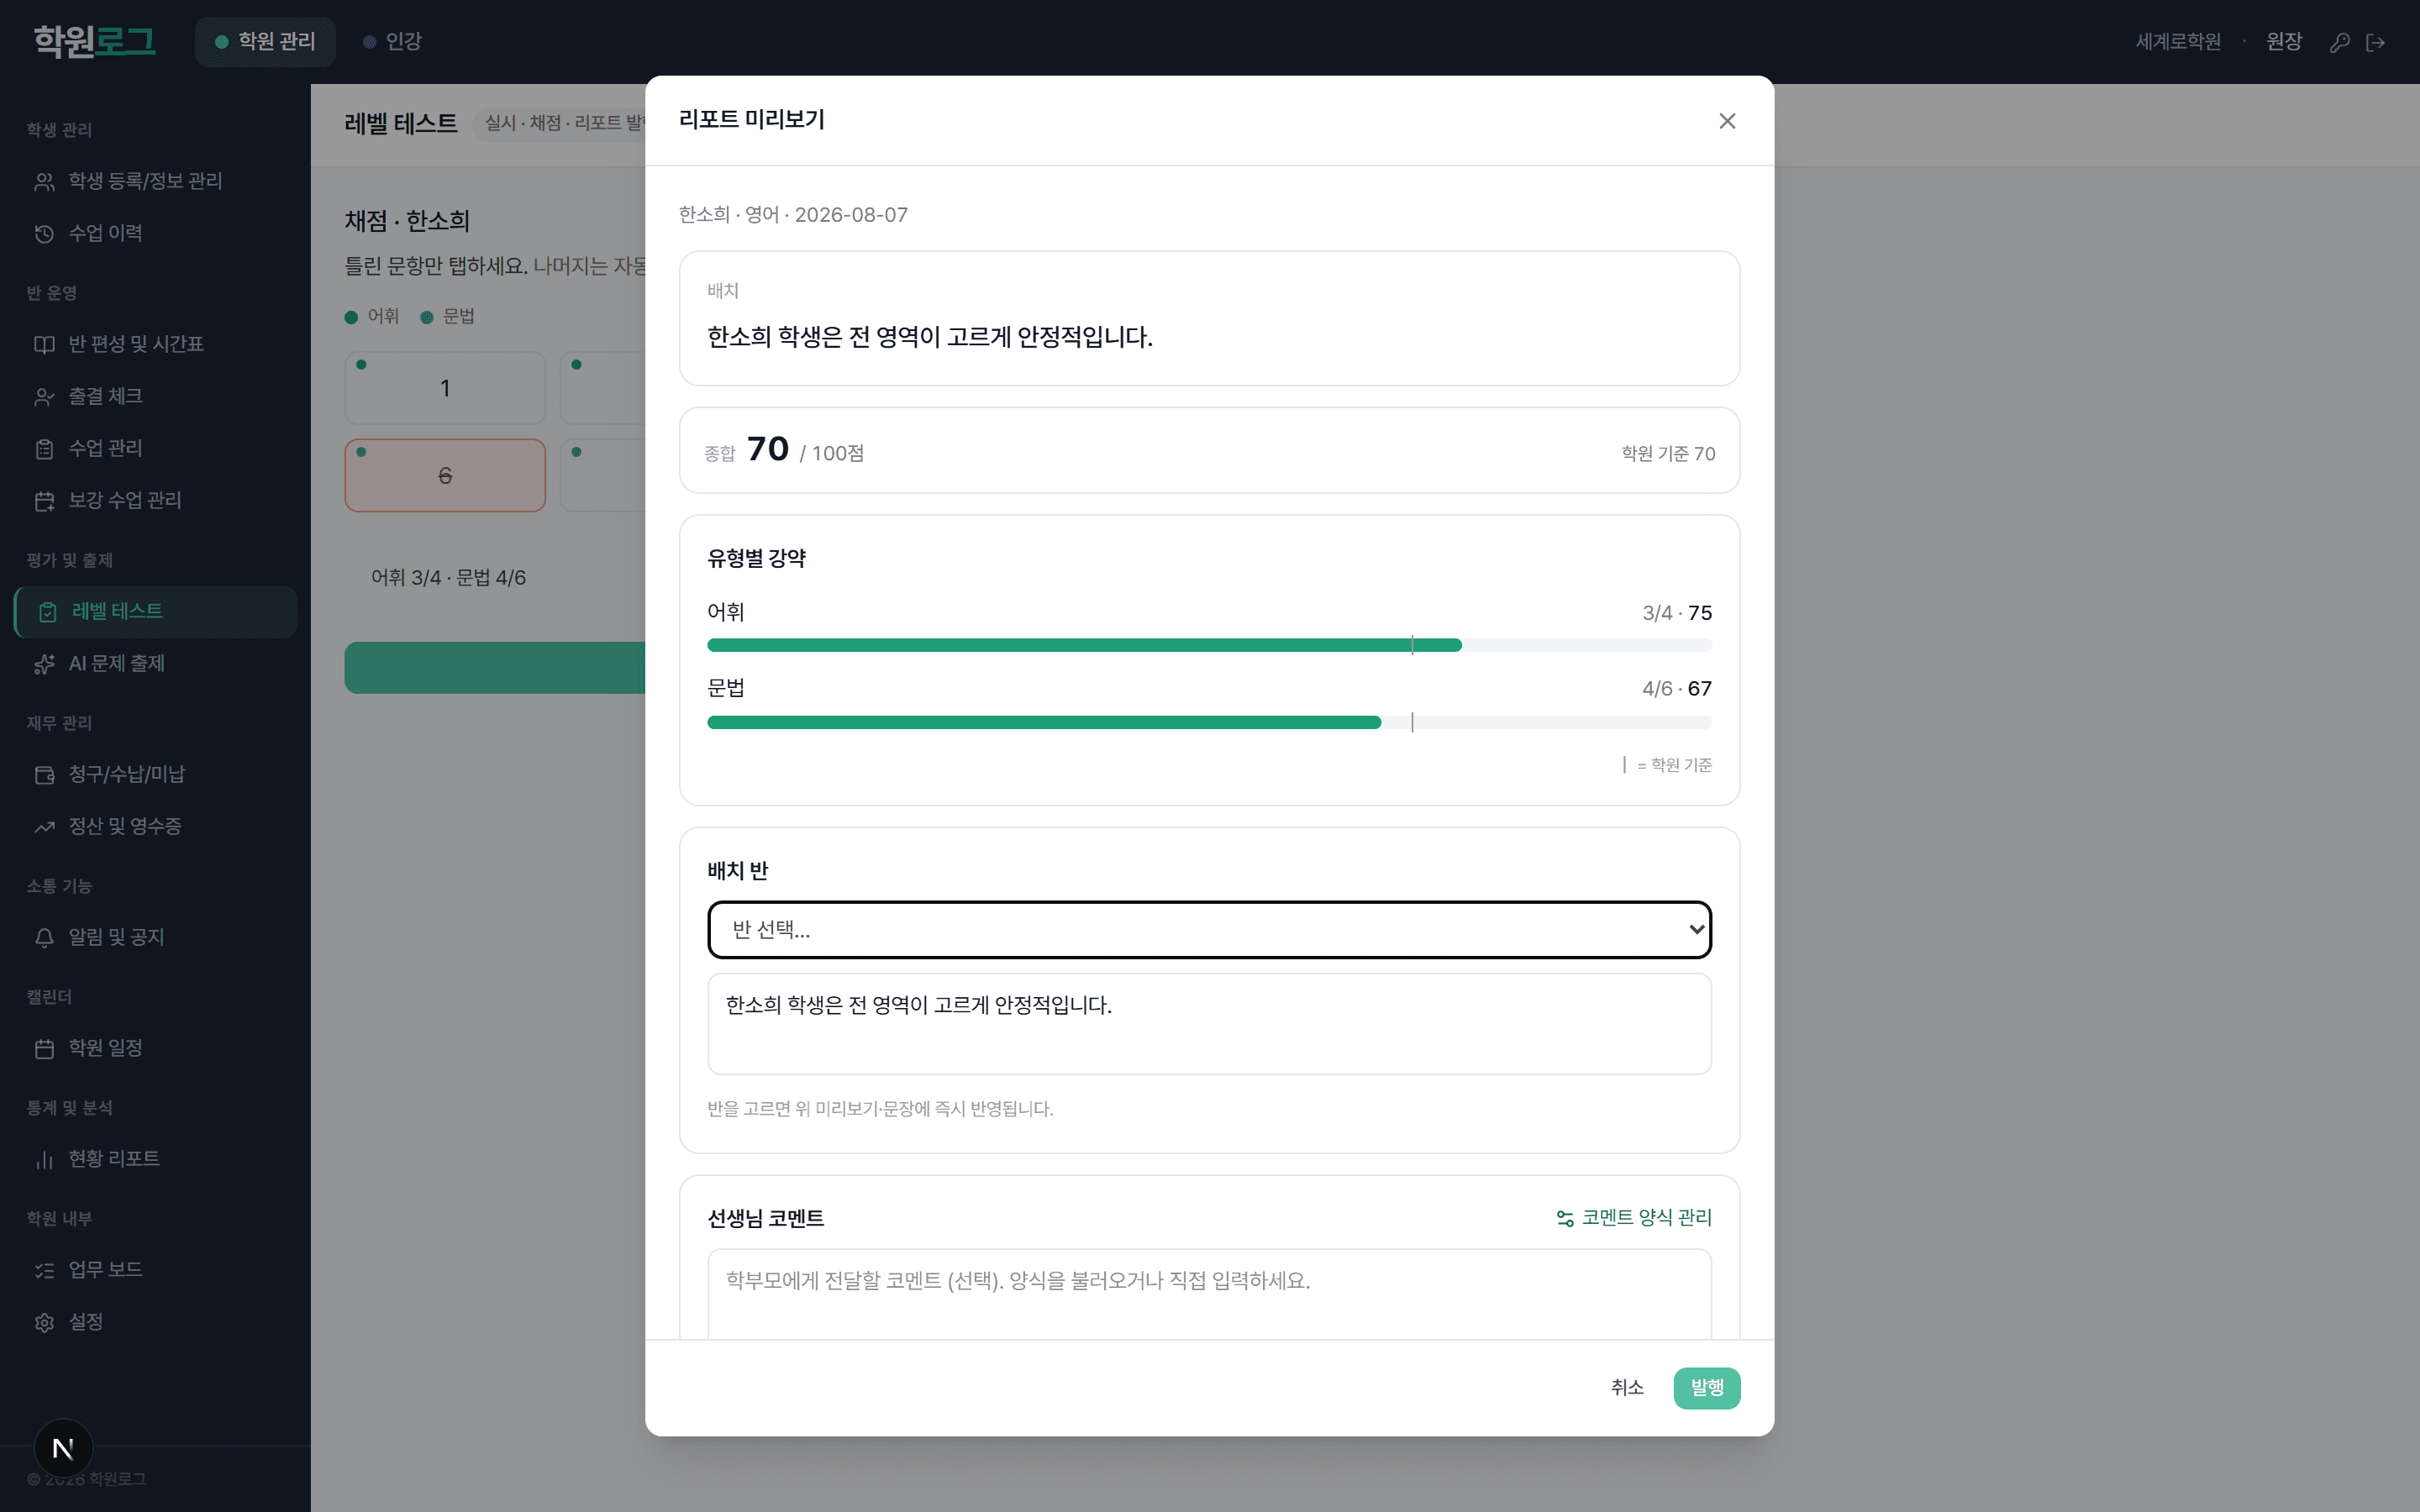2420x1512 pixels.
Task: Click the 학원로그 logo
Action: tap(95, 41)
